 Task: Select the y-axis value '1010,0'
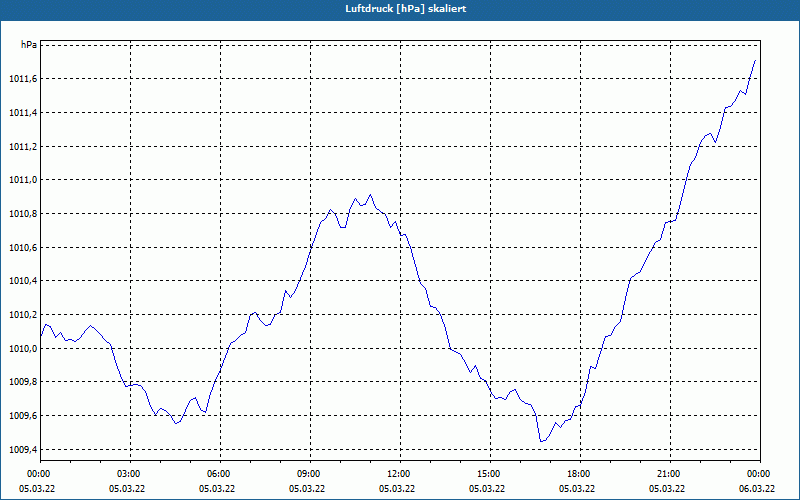pyautogui.click(x=23, y=349)
